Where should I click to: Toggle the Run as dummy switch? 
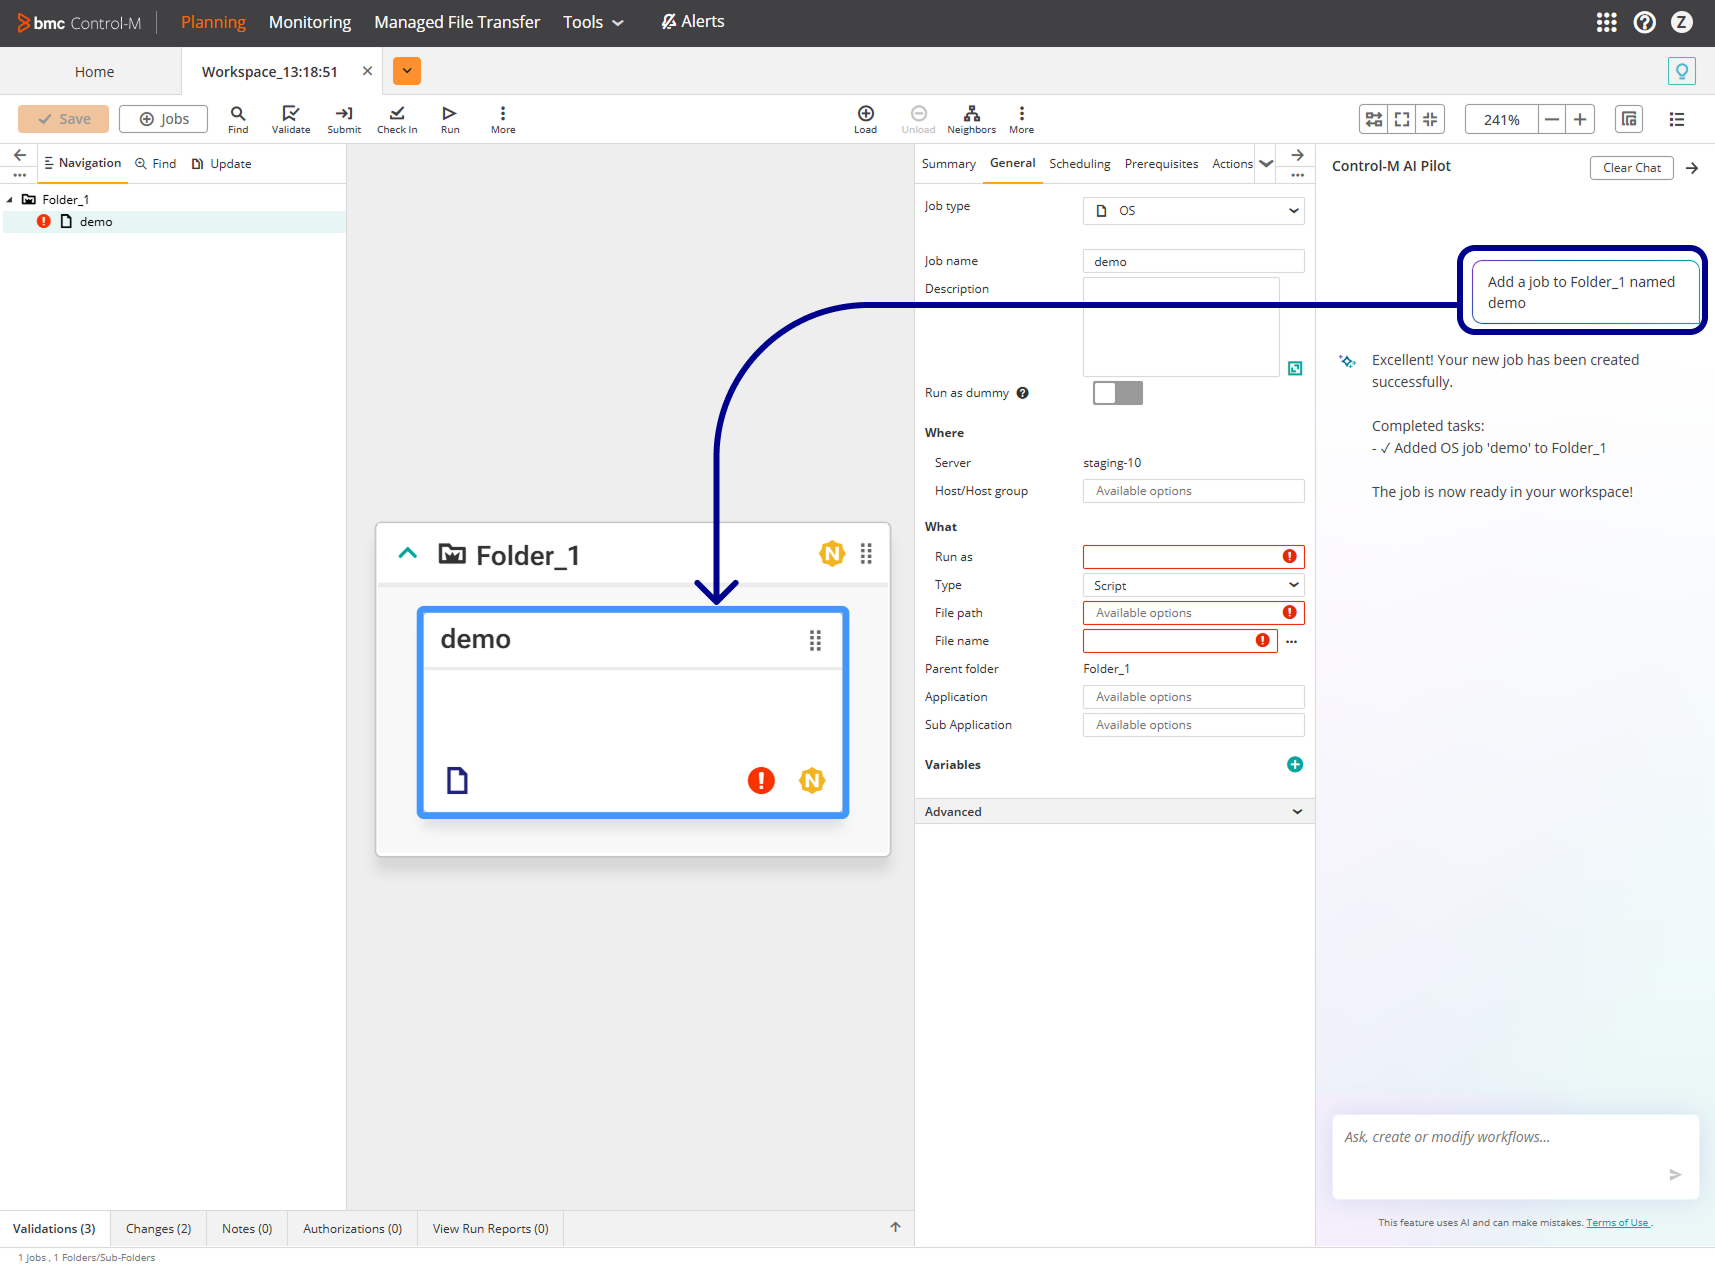(x=1117, y=393)
